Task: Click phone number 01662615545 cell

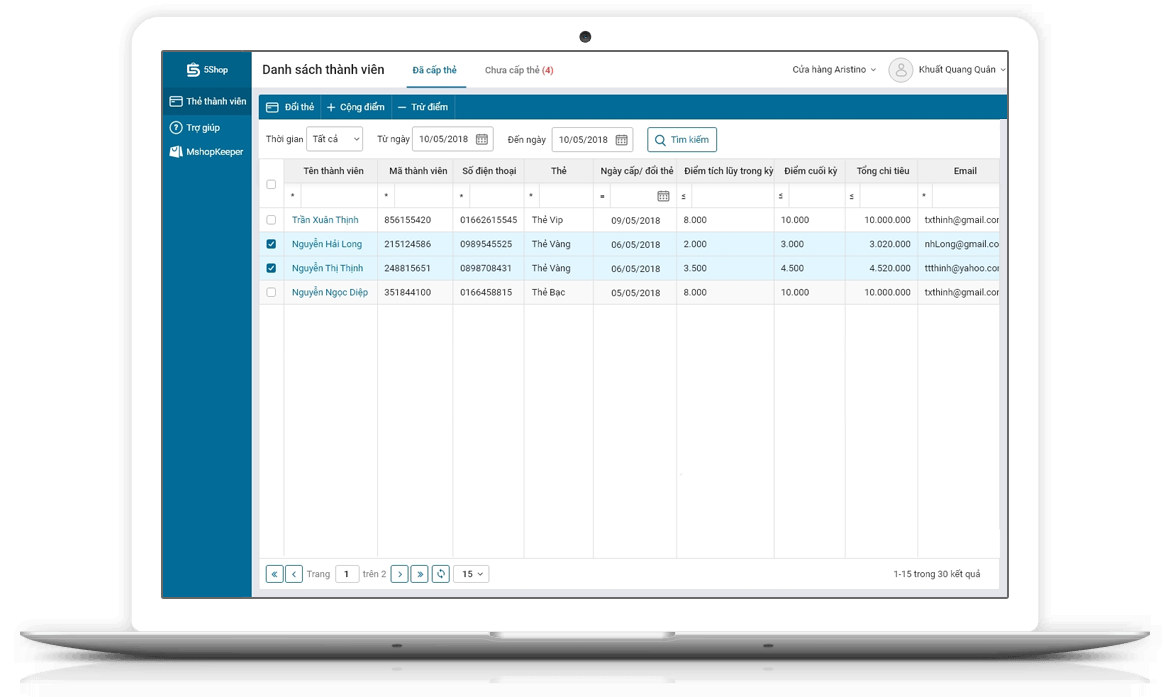Action: (488, 220)
